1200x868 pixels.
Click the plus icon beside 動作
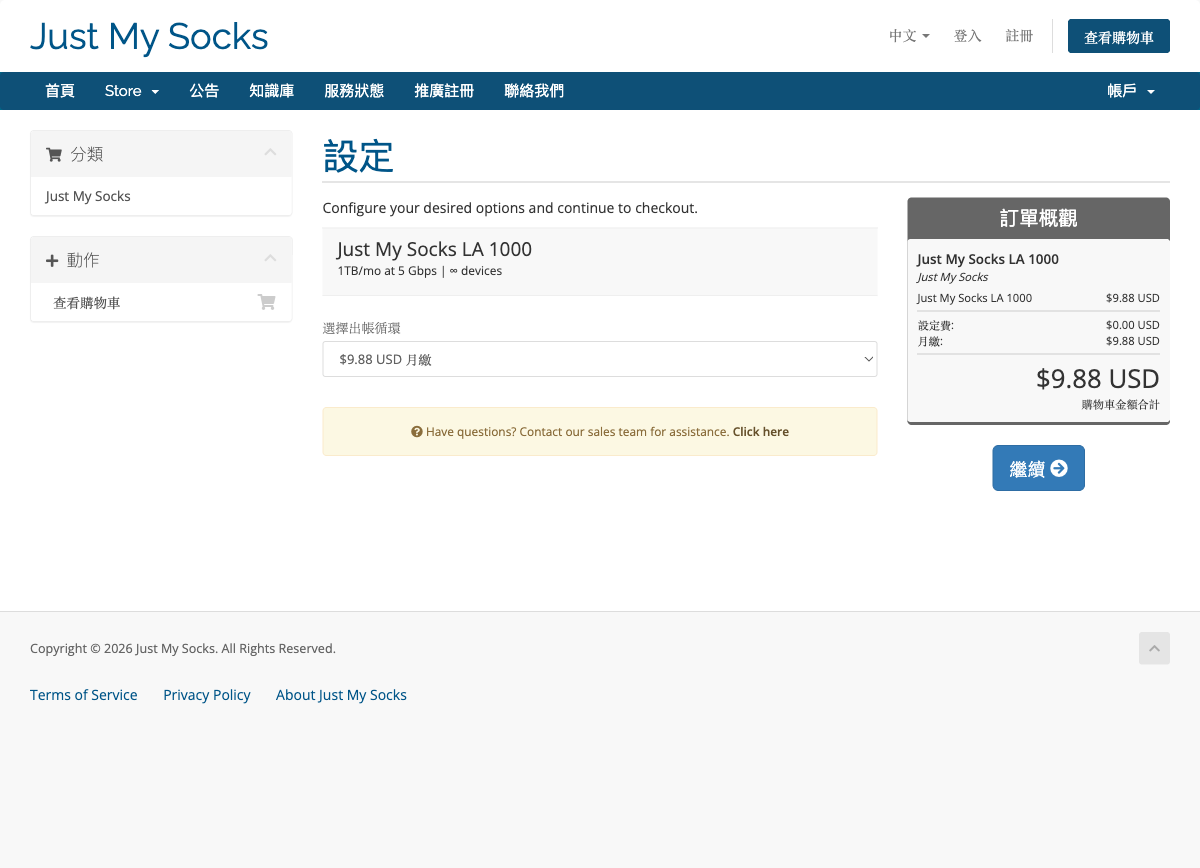point(53,260)
